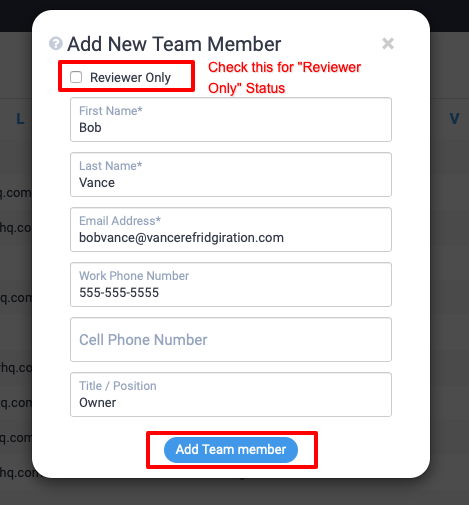Open the help question mark icon
This screenshot has height=505, width=469.
pyautogui.click(x=55, y=44)
